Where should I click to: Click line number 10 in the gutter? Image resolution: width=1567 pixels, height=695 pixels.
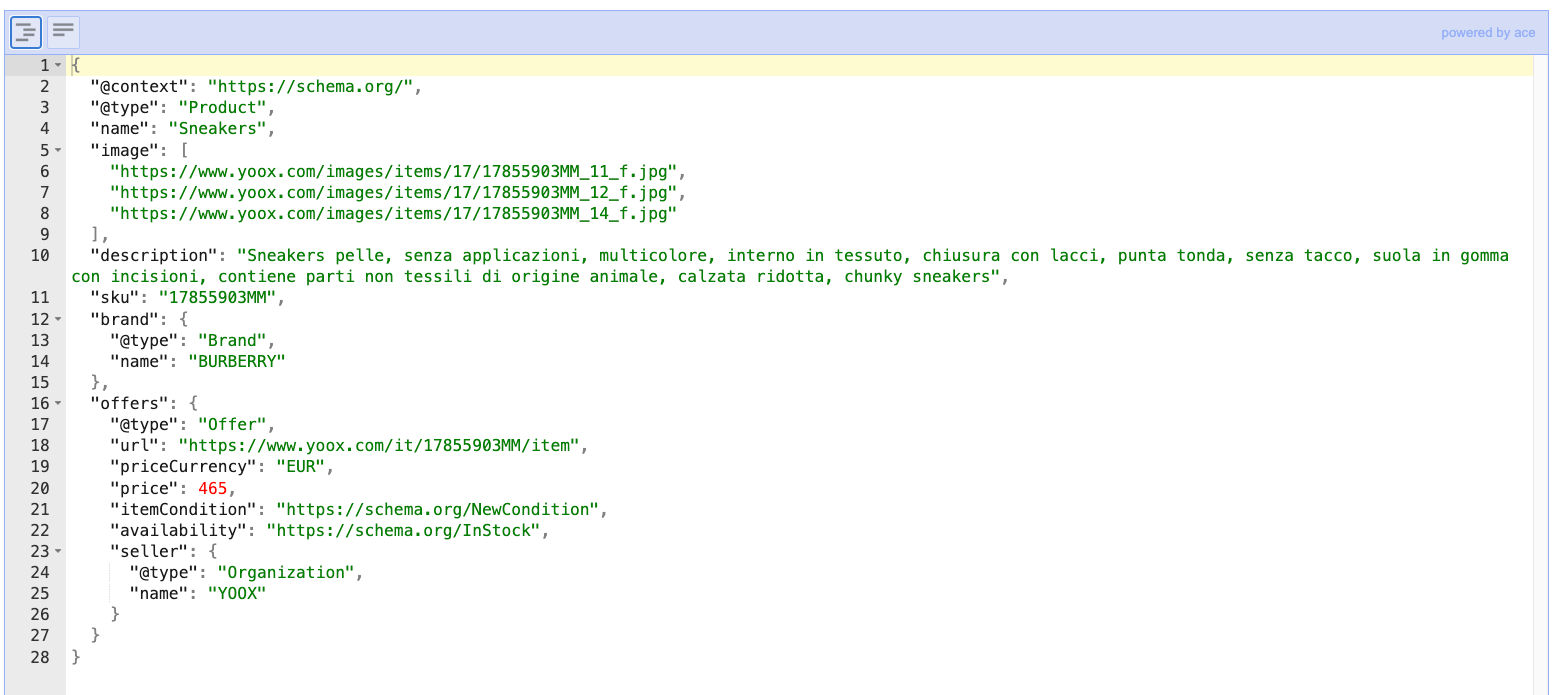pos(40,255)
